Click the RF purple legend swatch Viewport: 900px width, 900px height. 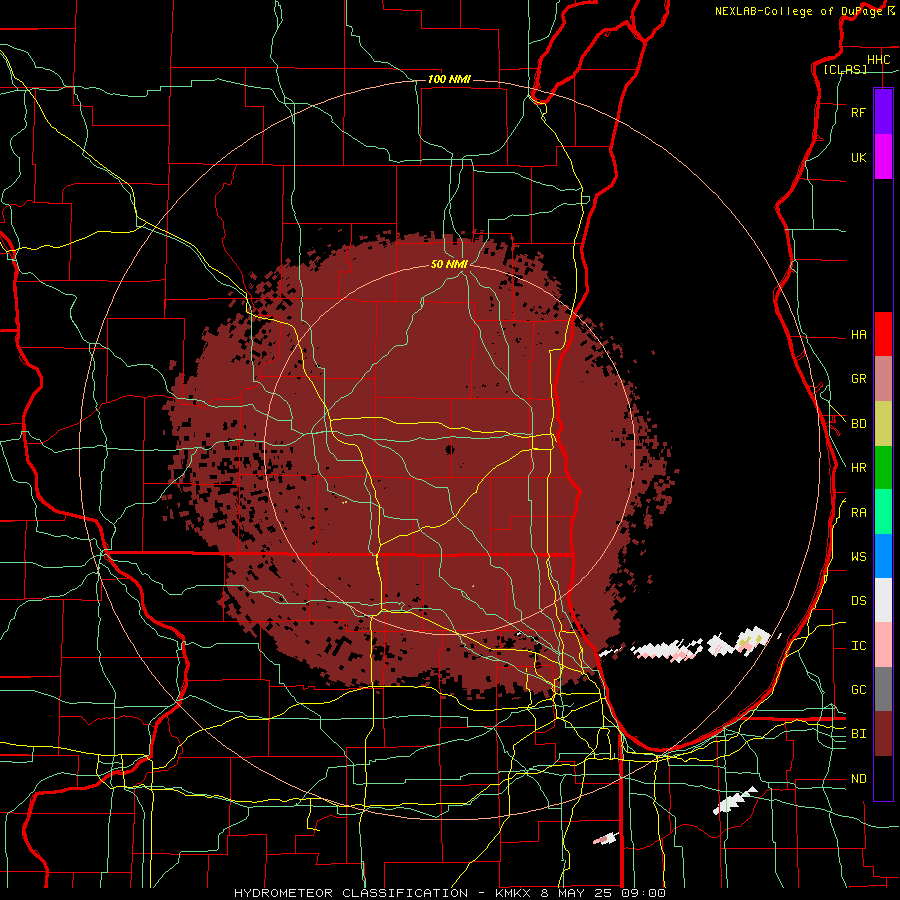[x=883, y=112]
